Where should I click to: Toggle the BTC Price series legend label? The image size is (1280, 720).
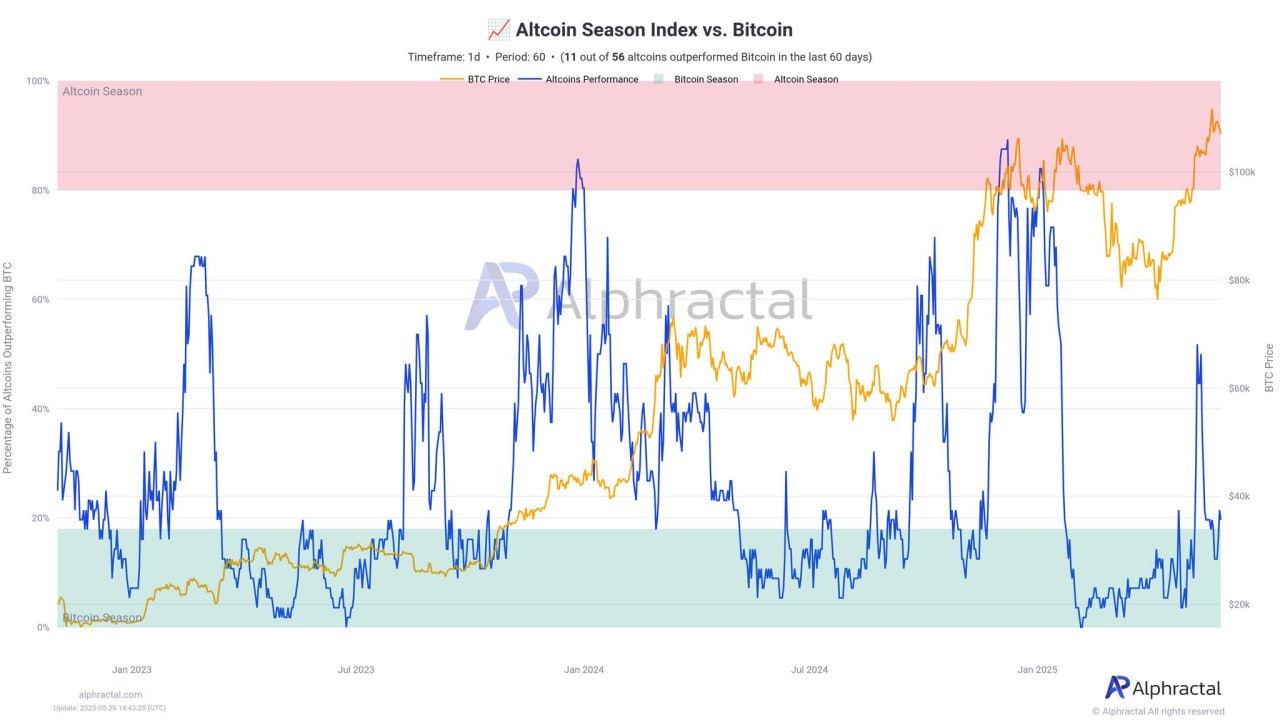[x=489, y=80]
